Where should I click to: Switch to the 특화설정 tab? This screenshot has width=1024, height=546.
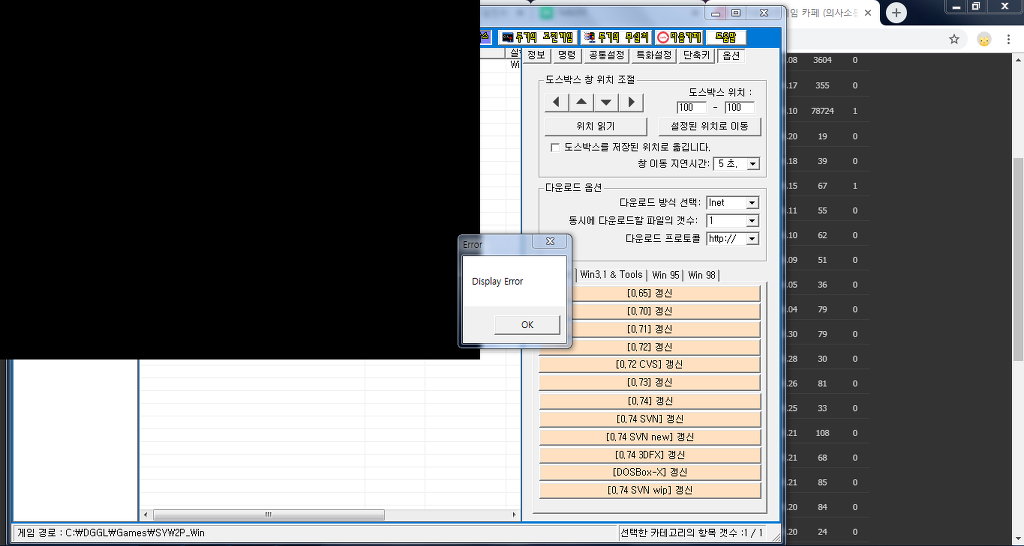coord(654,56)
